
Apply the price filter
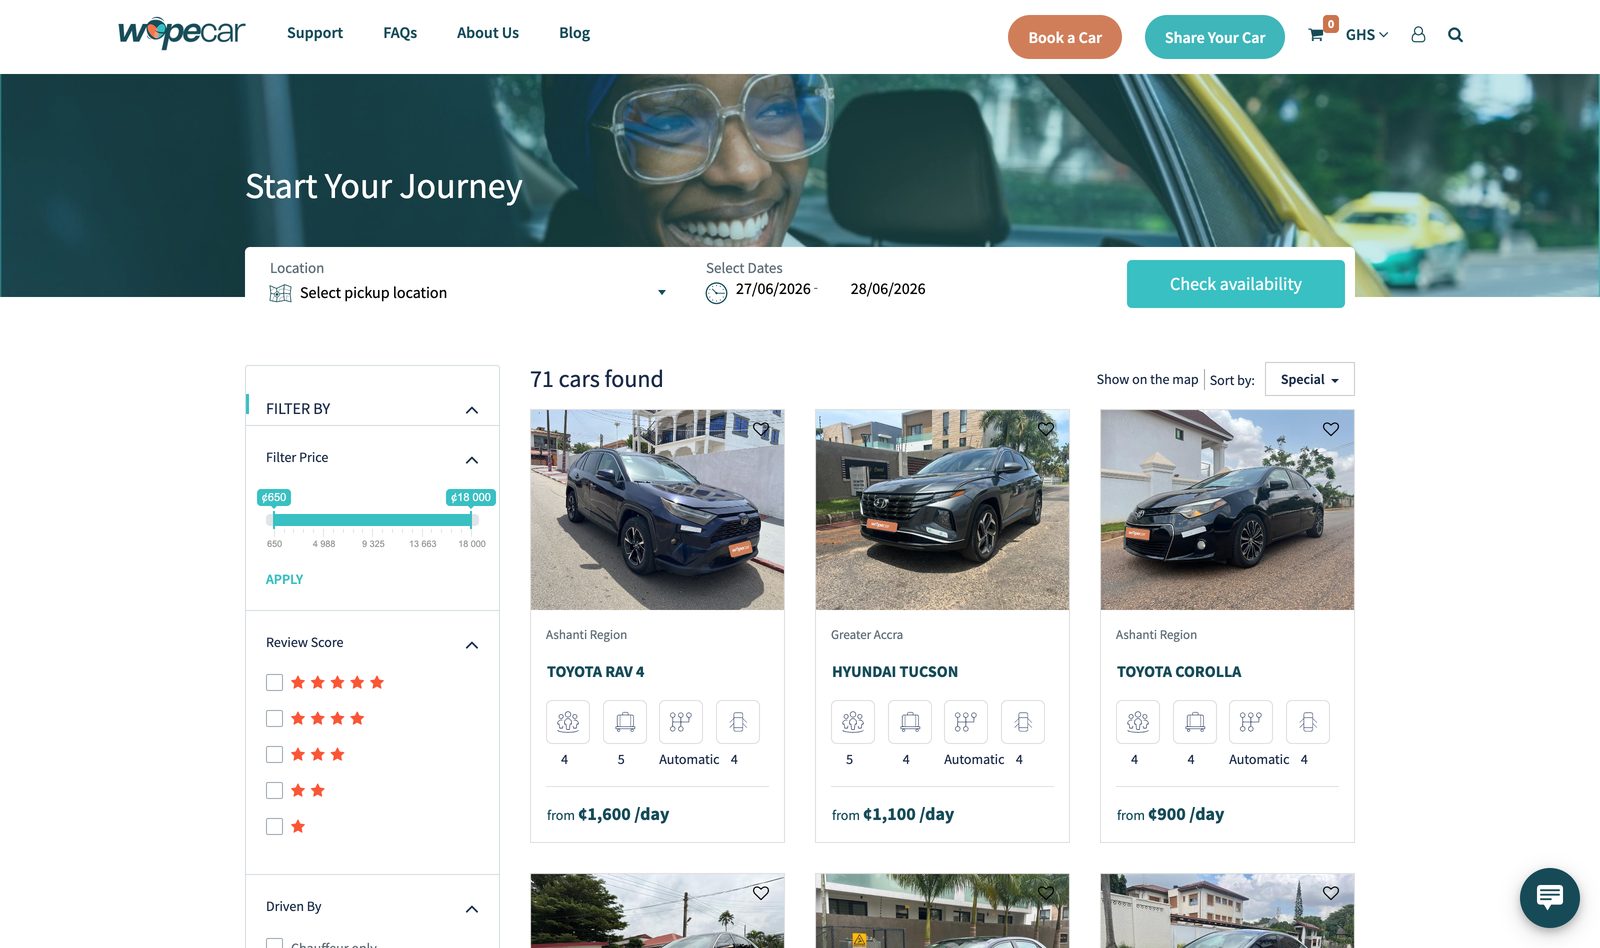pyautogui.click(x=284, y=579)
